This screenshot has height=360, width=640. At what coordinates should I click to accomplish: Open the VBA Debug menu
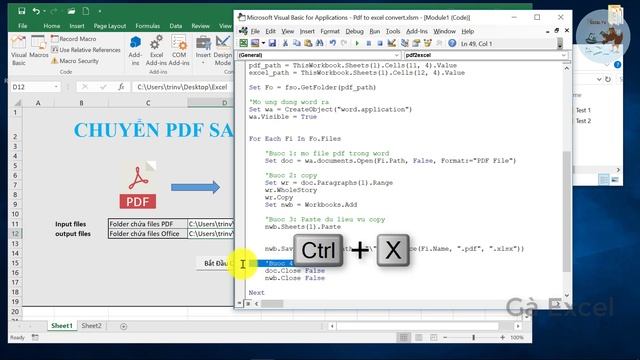click(x=354, y=31)
